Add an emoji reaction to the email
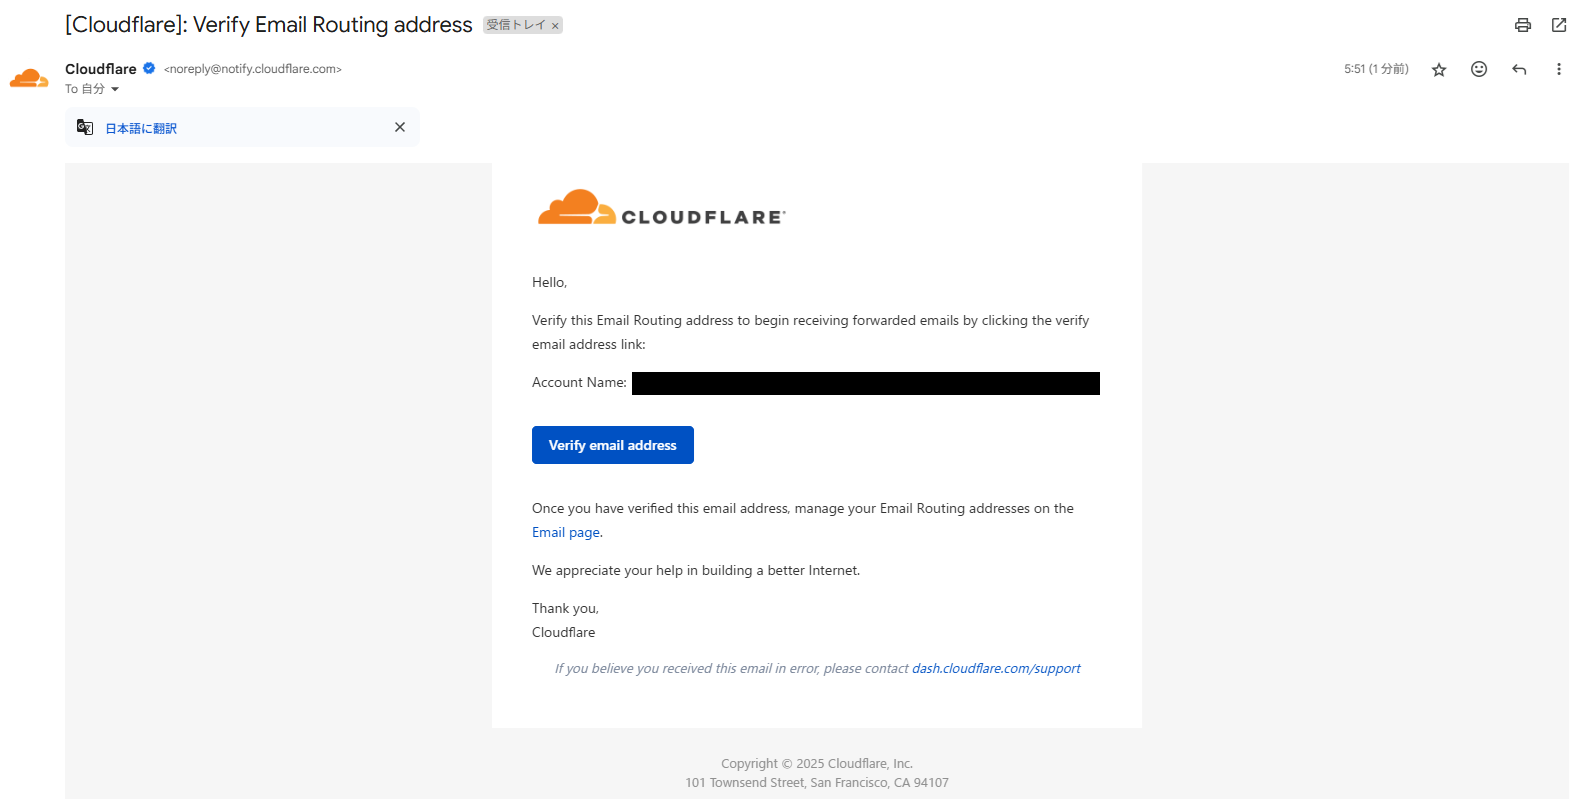1584x799 pixels. pos(1479,69)
